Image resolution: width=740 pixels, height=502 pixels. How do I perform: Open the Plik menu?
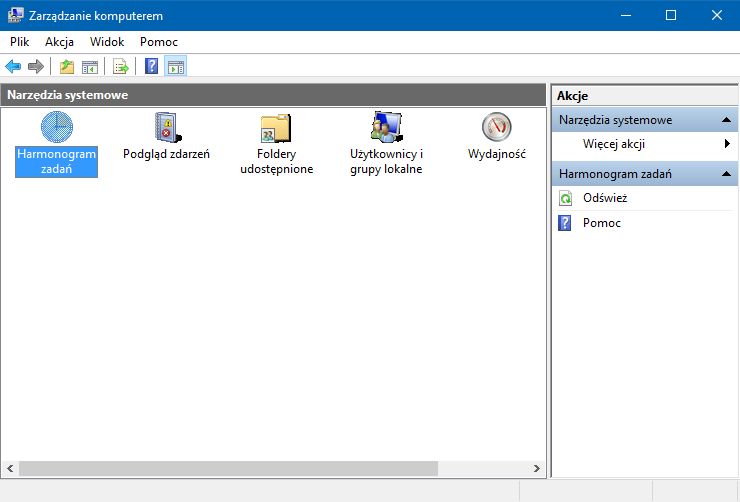coord(19,42)
